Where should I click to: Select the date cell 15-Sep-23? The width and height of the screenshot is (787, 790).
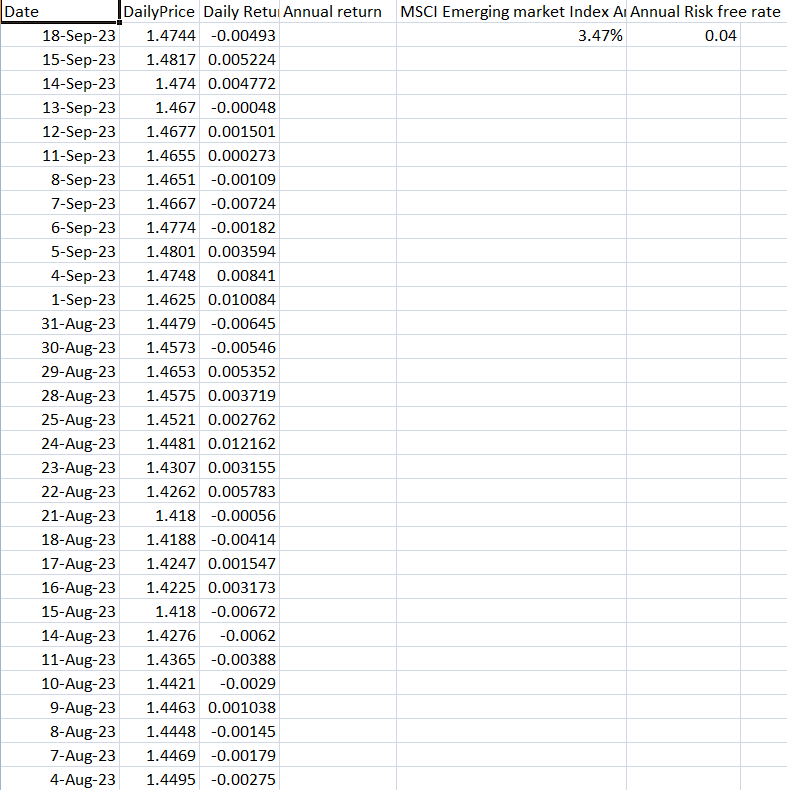pos(59,59)
